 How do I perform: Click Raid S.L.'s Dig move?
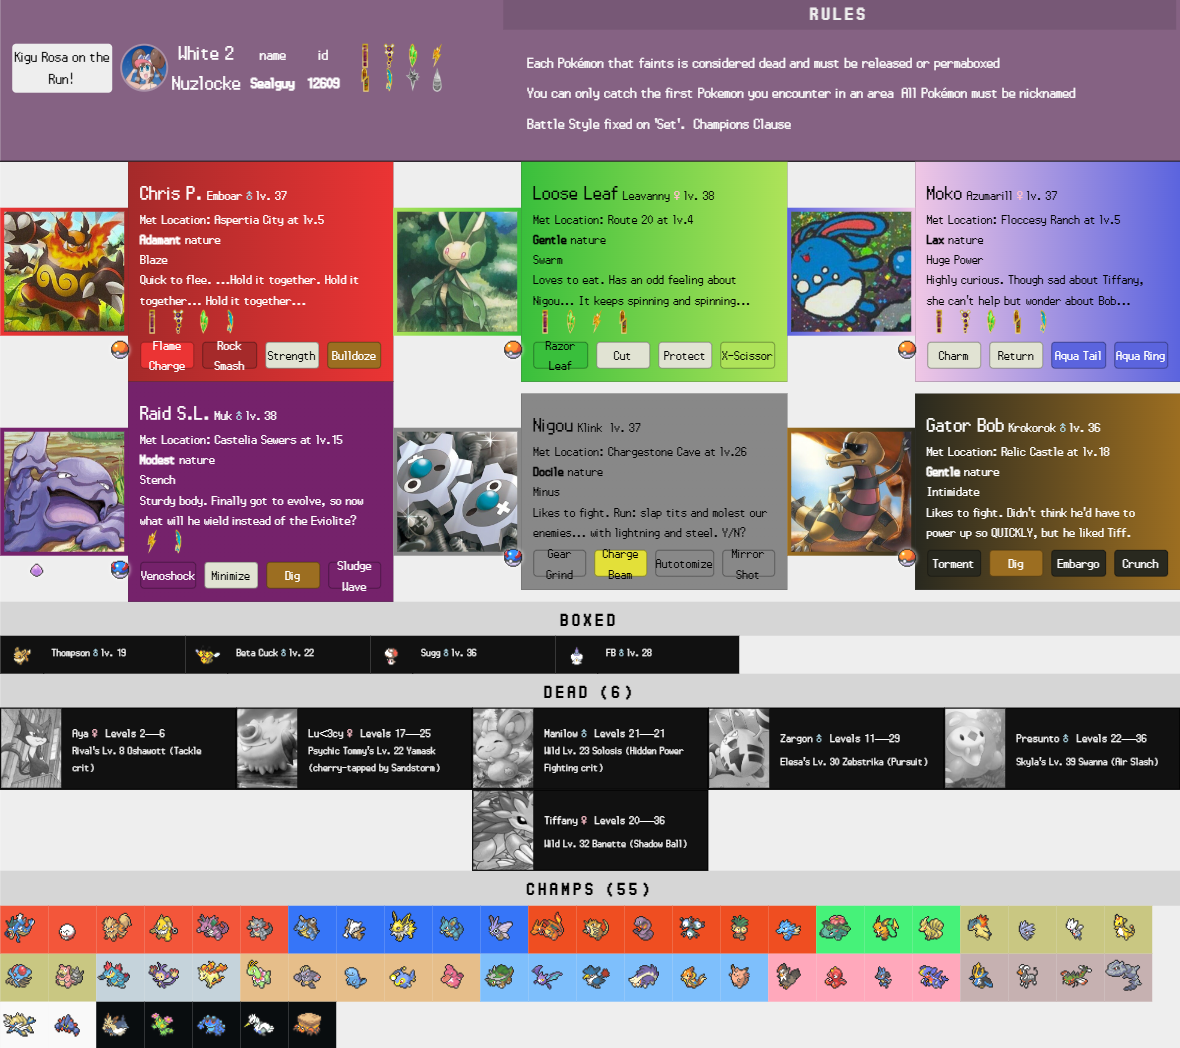292,576
